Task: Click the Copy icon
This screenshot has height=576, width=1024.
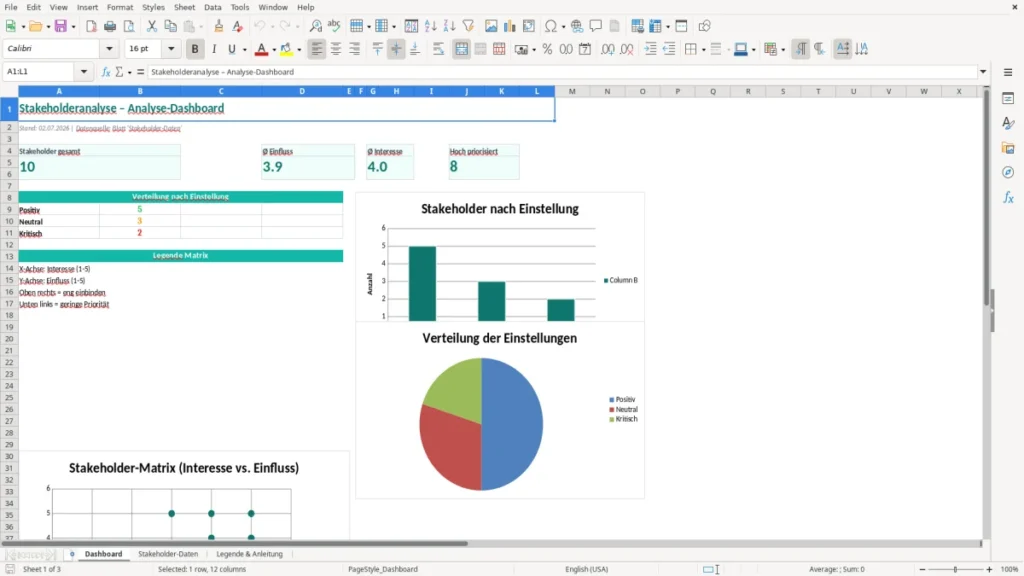Action: coord(170,26)
